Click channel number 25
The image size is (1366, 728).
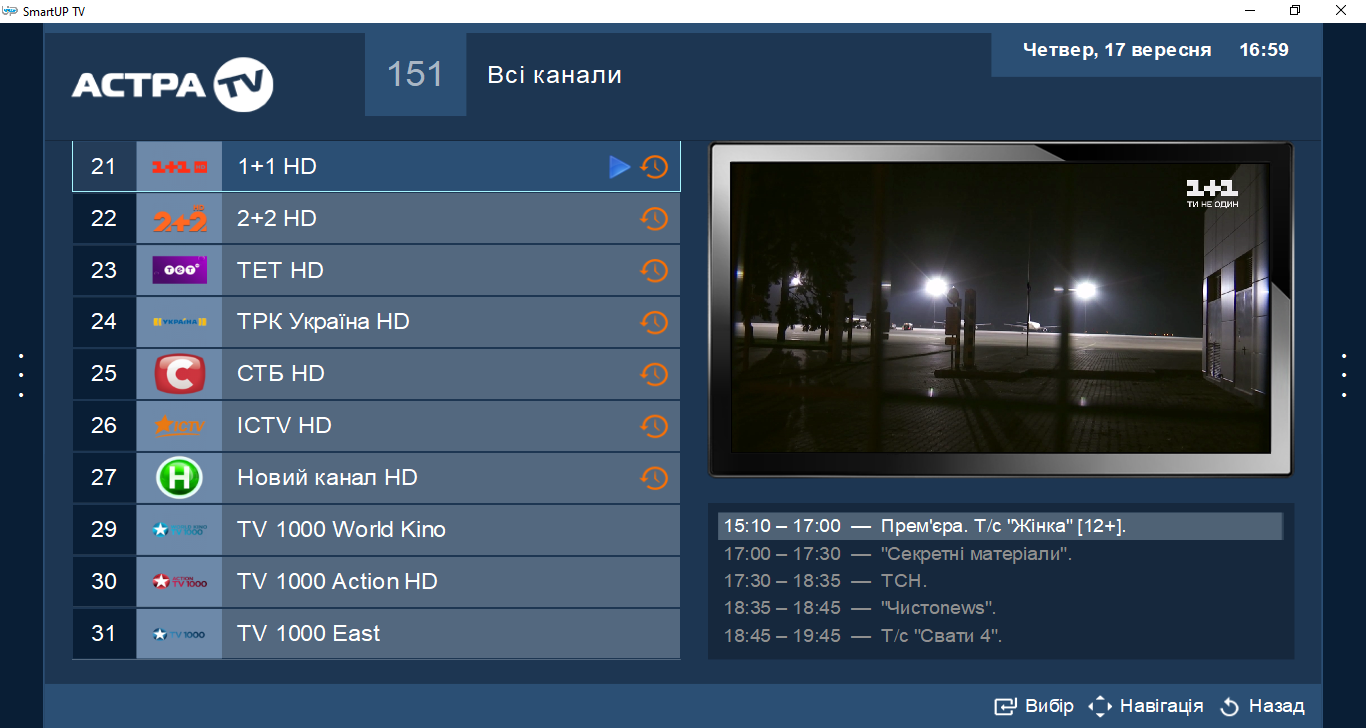tap(104, 374)
